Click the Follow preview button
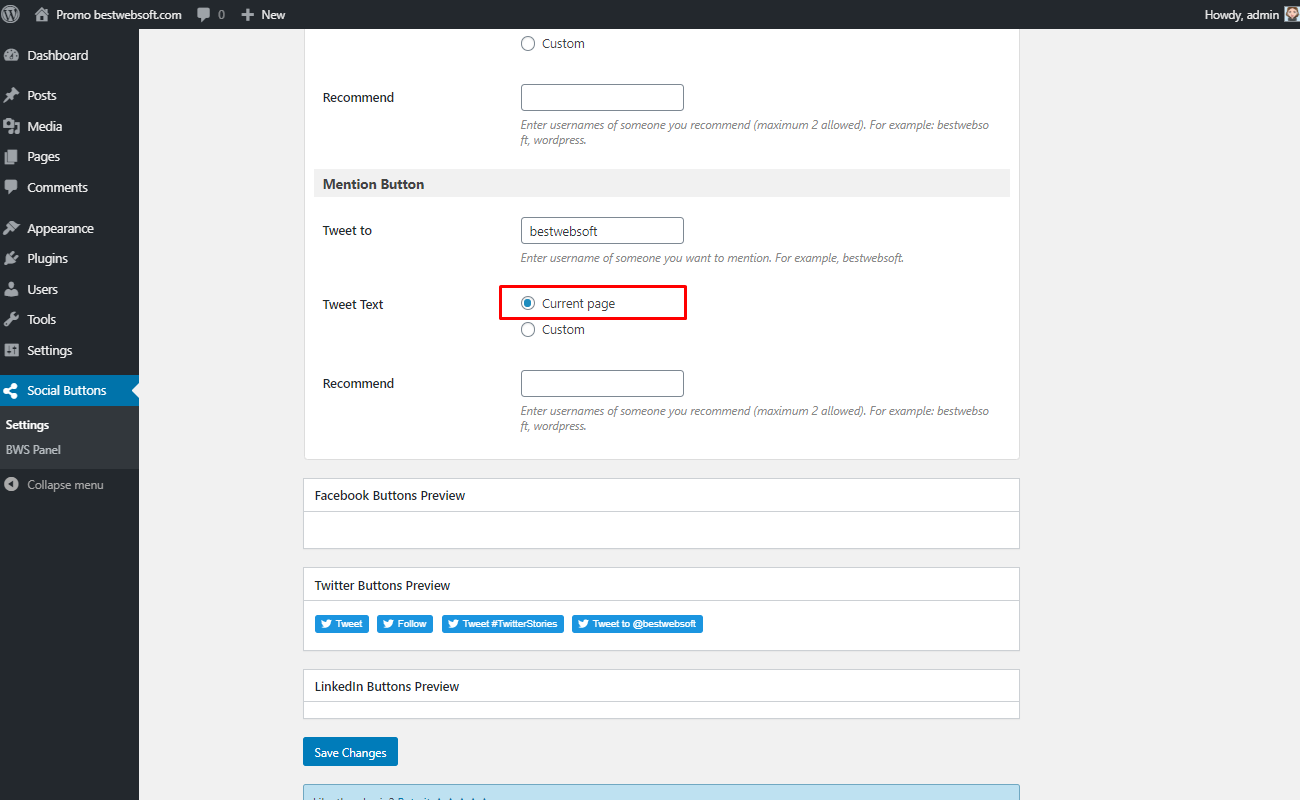 (405, 623)
